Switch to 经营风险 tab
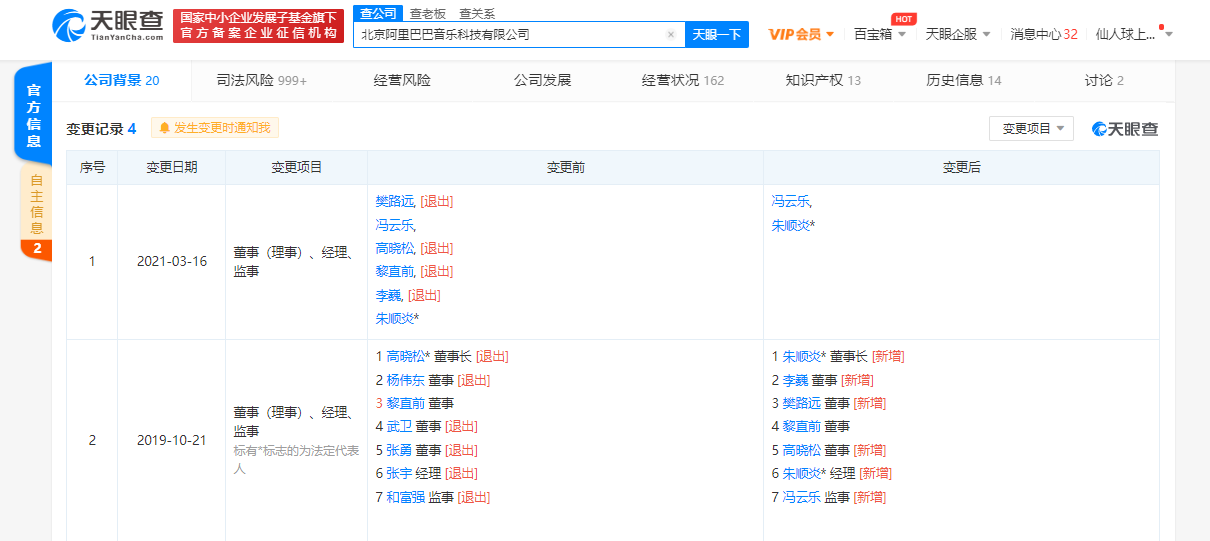1210x541 pixels. (402, 80)
